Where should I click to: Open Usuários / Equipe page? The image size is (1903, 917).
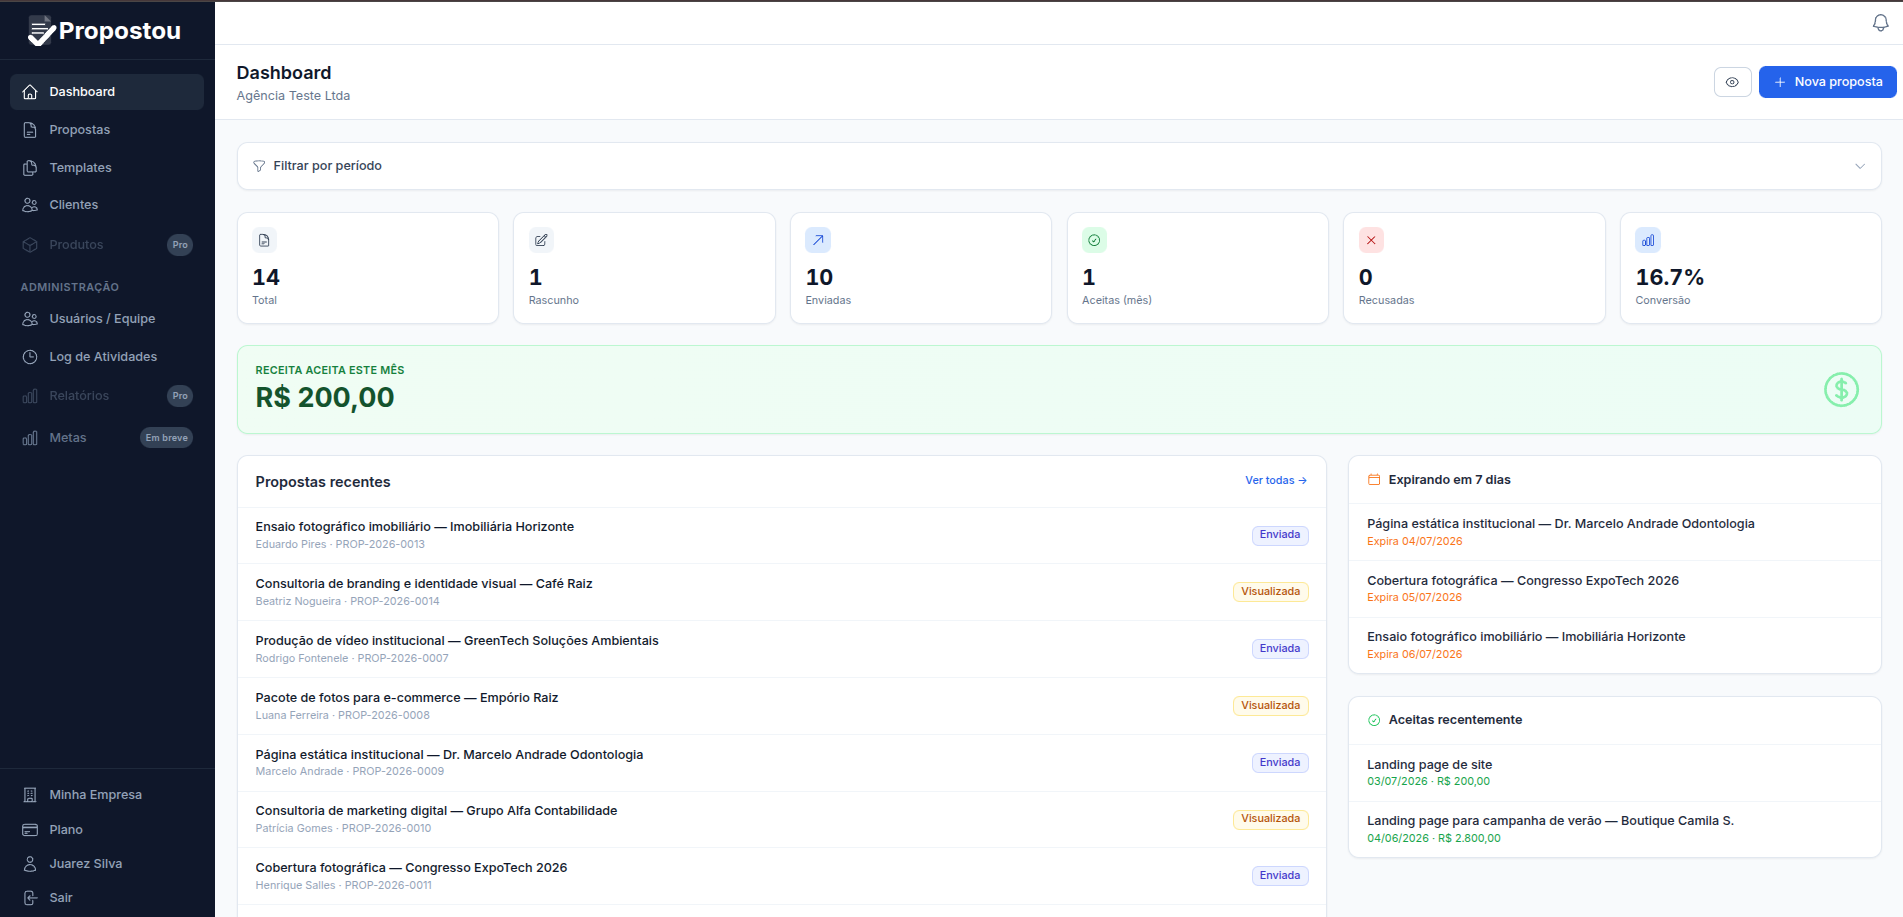click(x=107, y=319)
